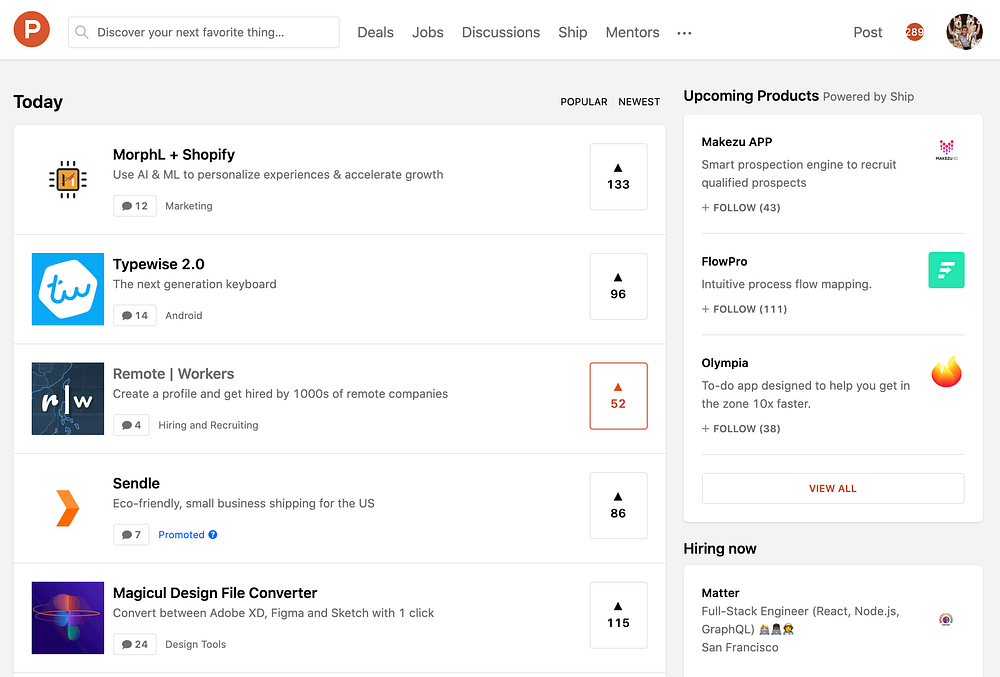This screenshot has width=1000, height=677.
Task: Click the MorphL + Shopify product icon
Action: [x=68, y=179]
